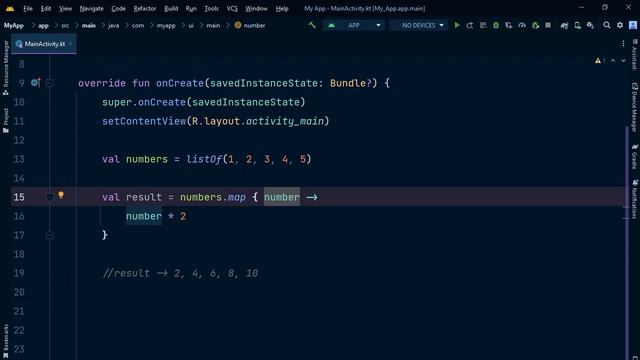
Task: Click 'listOf' in line 13
Action: (x=204, y=159)
